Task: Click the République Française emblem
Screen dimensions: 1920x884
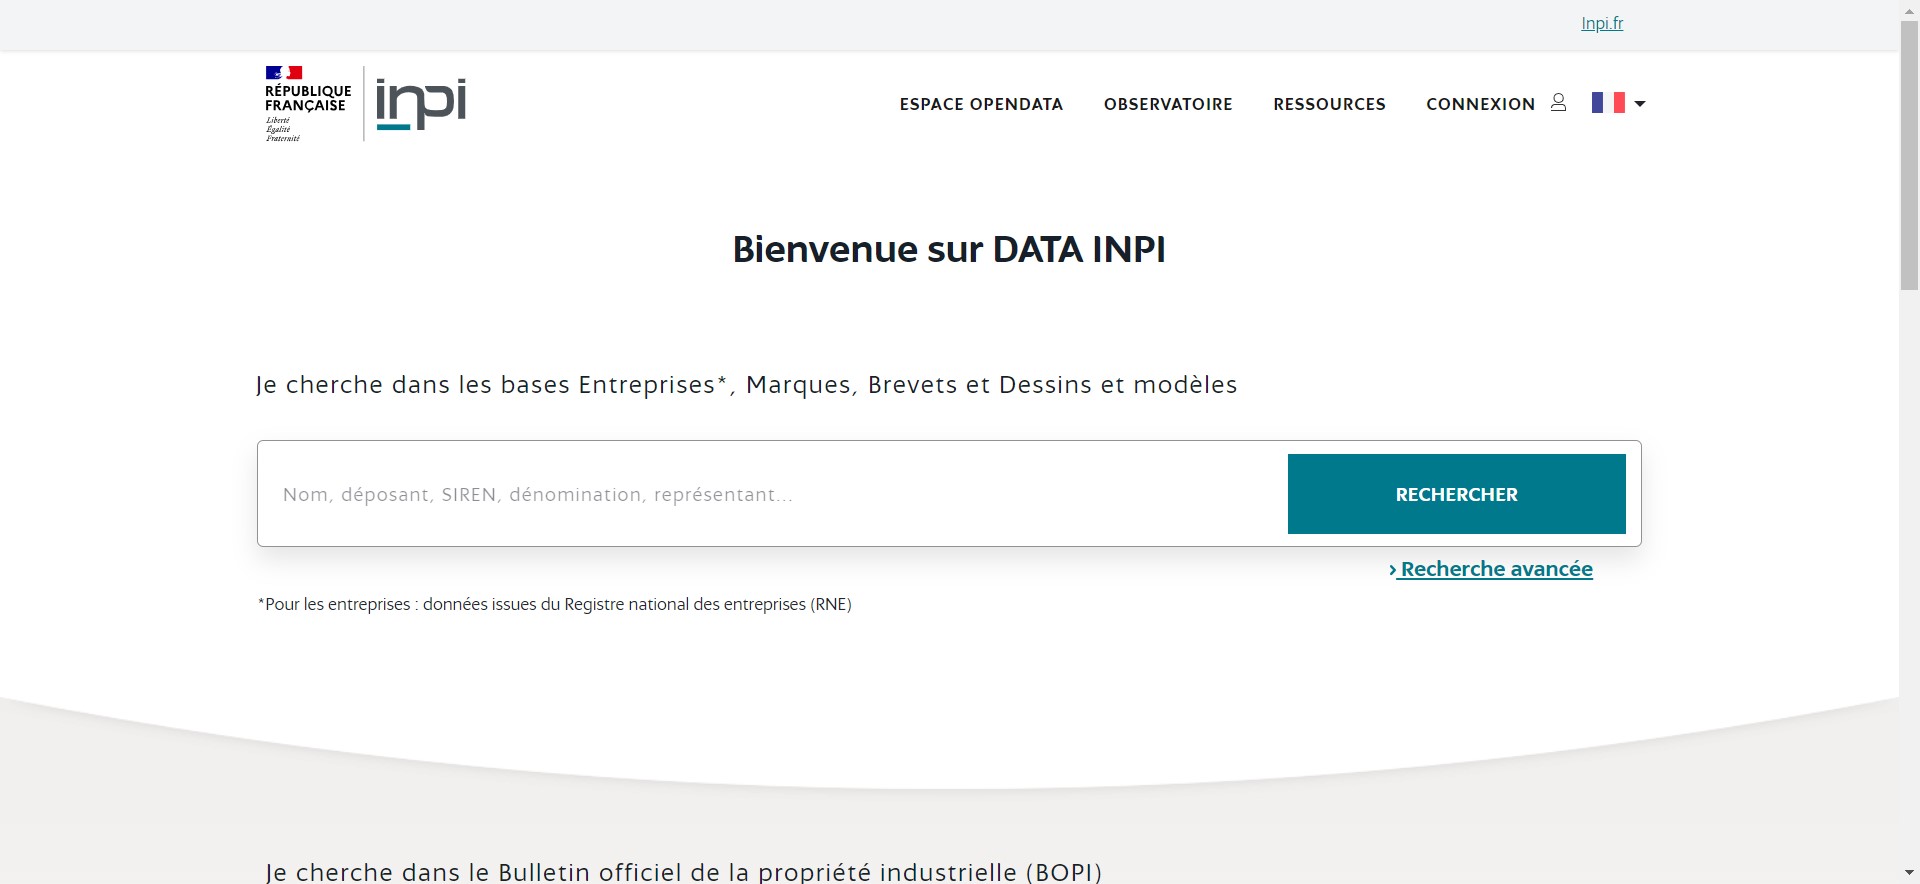Action: tap(308, 104)
